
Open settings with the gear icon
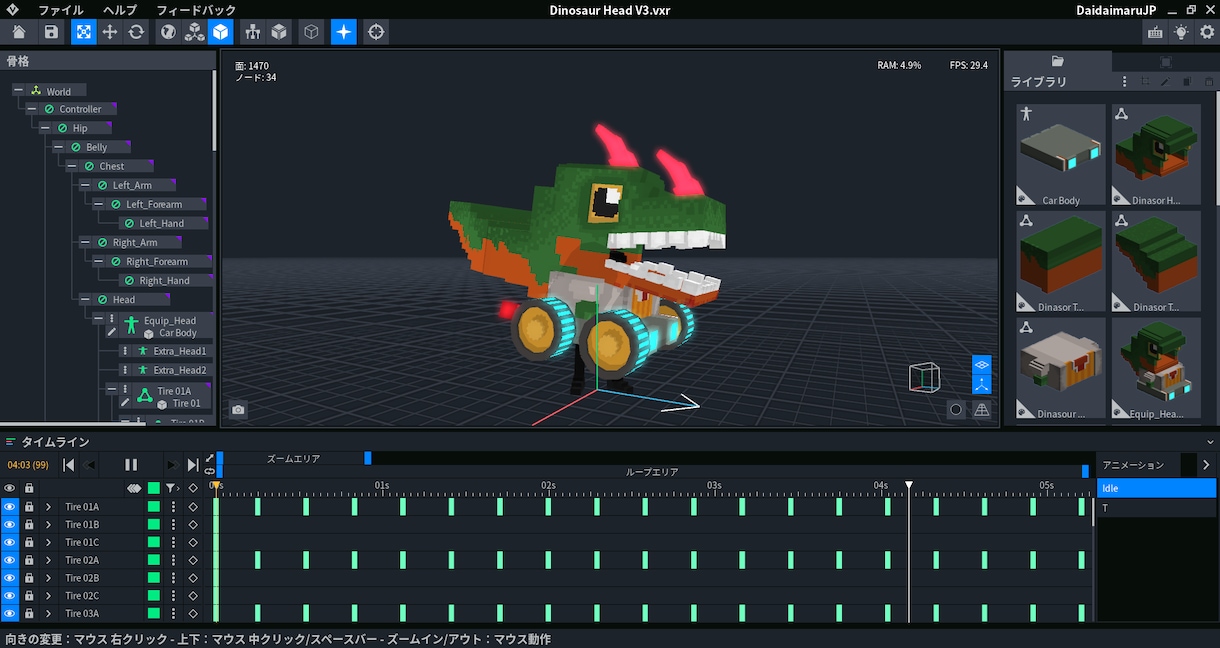1207,32
